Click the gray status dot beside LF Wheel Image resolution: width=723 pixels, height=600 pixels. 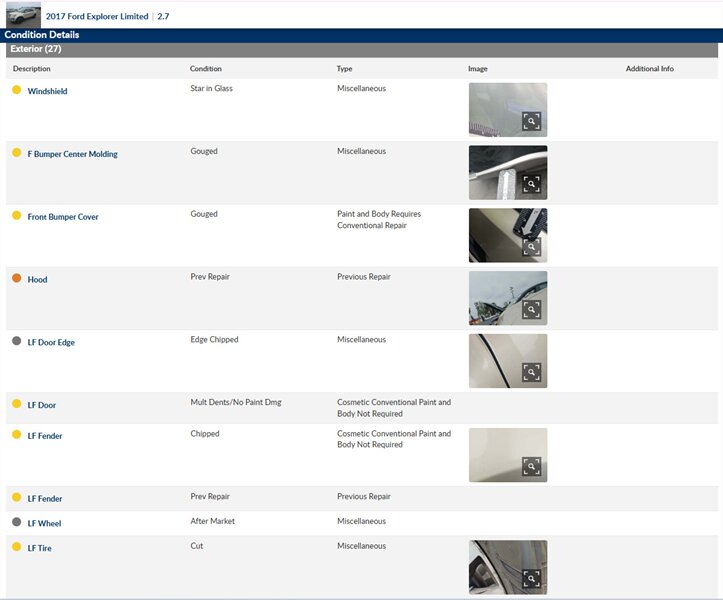16,522
